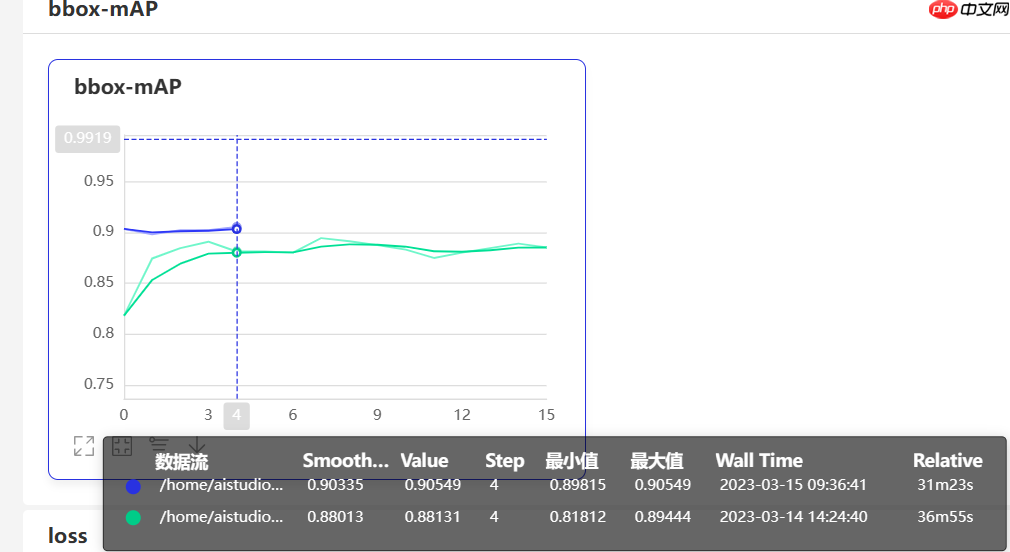The height and width of the screenshot is (552, 1010).
Task: Click the Smooth... column header
Action: click(346, 461)
